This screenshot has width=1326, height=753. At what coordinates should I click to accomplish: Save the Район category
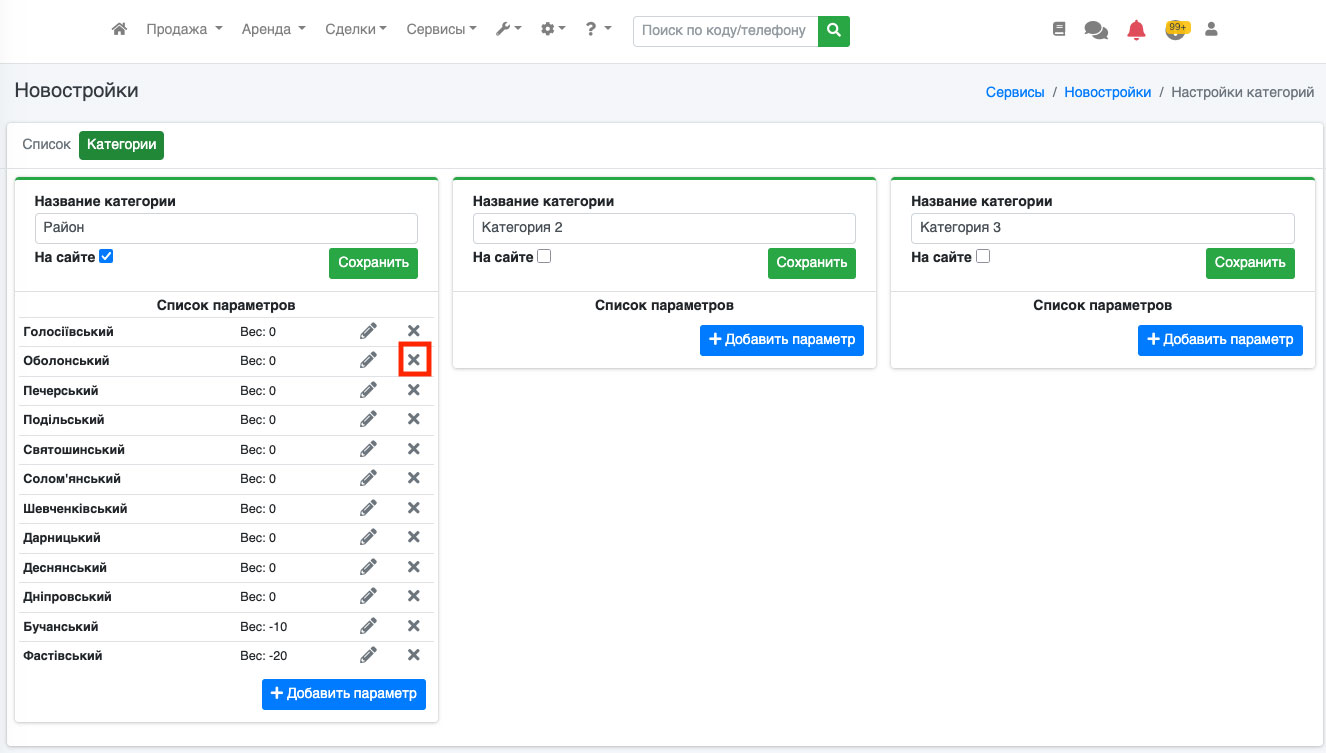point(373,263)
